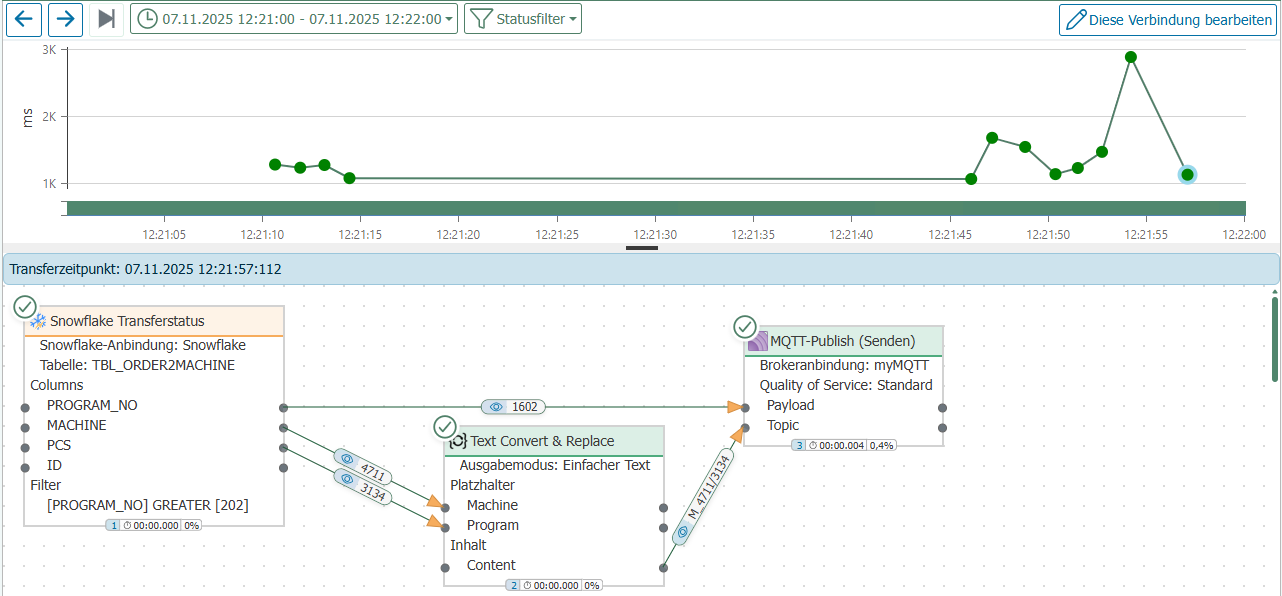
Task: Click the splitter handle below the chart
Action: (641, 247)
